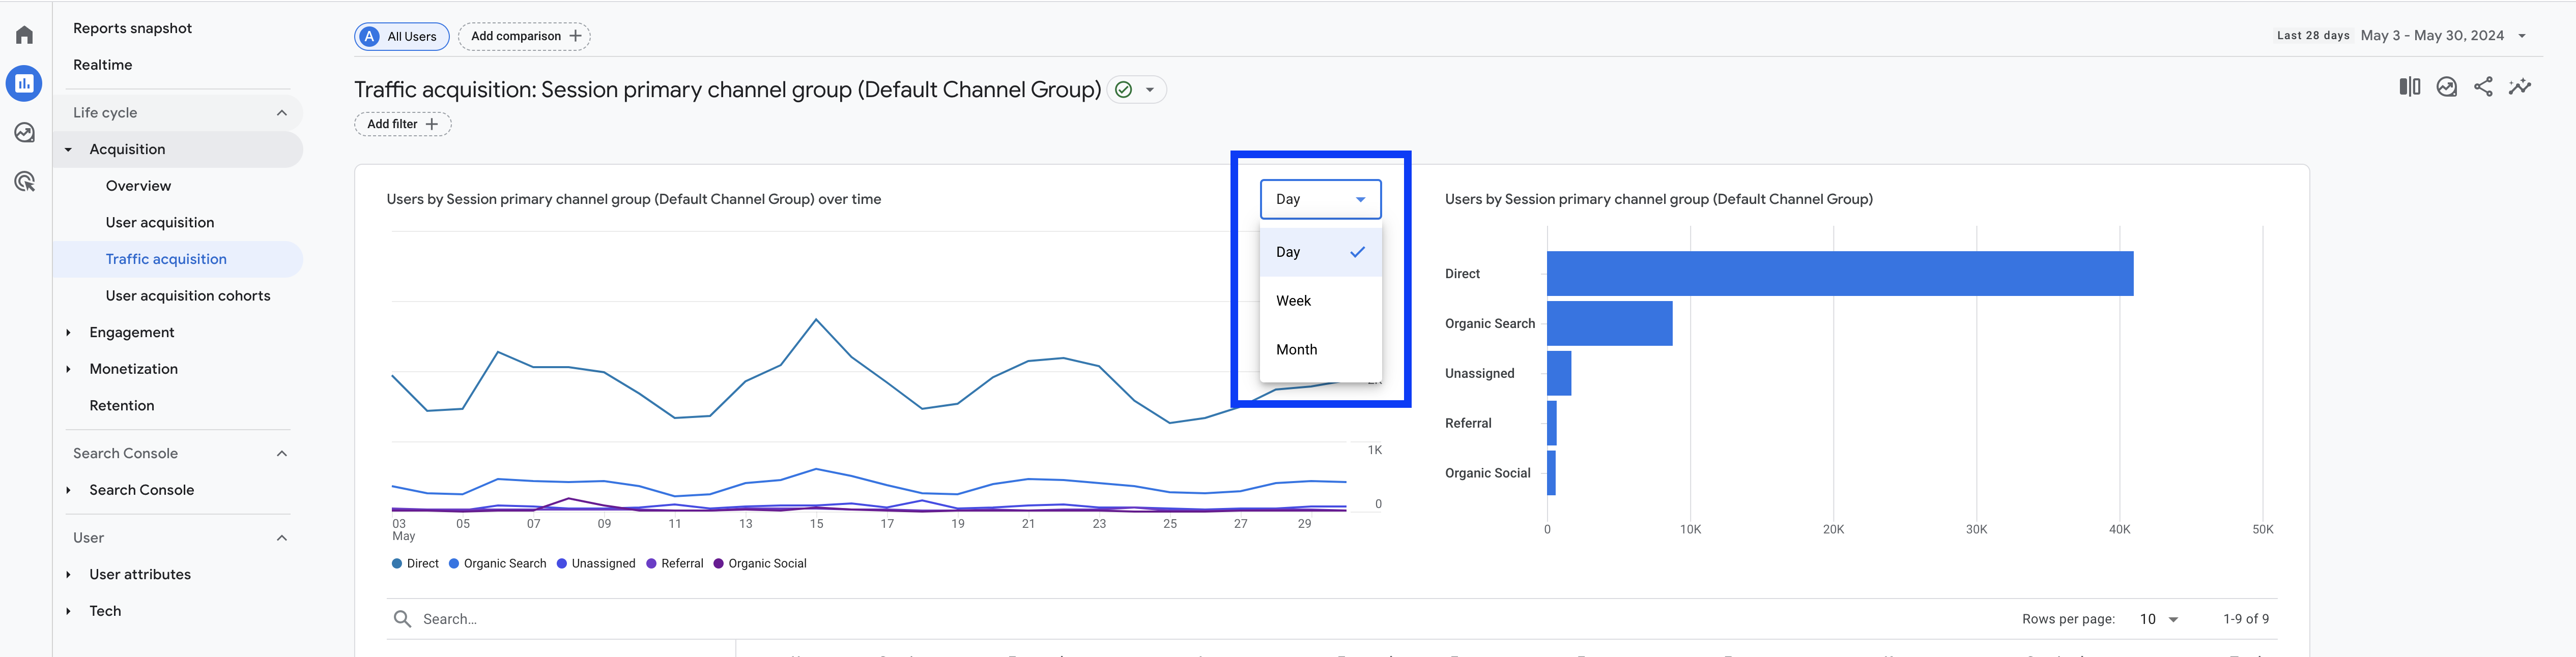Open the Acquisition Overview report
Viewport: 2576px width, 657px height.
click(138, 186)
